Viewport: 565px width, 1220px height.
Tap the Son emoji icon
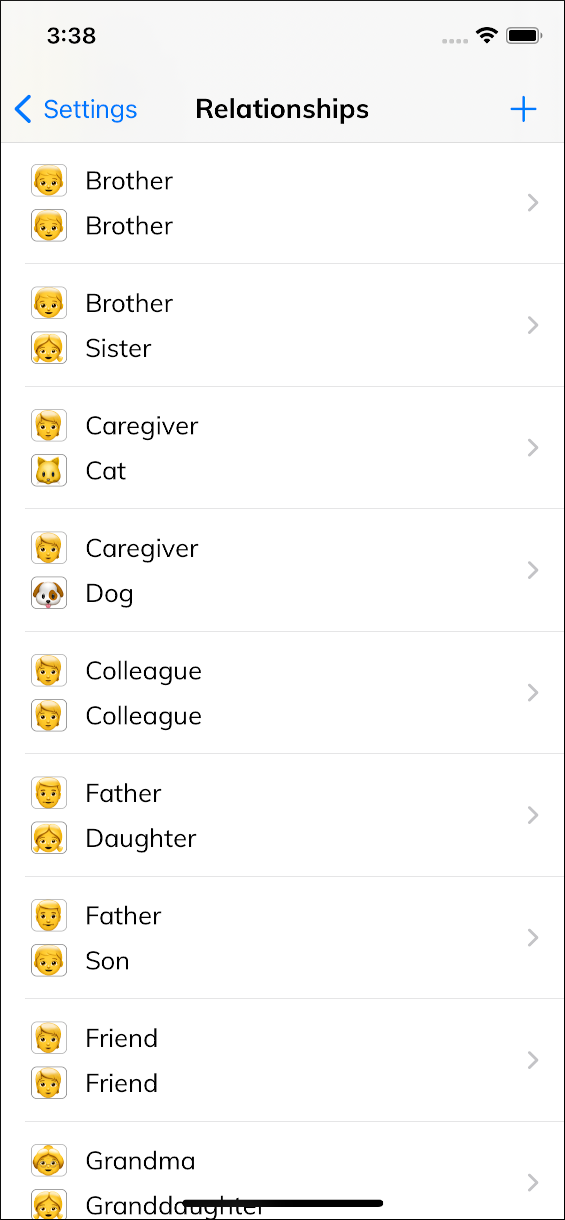[49, 961]
